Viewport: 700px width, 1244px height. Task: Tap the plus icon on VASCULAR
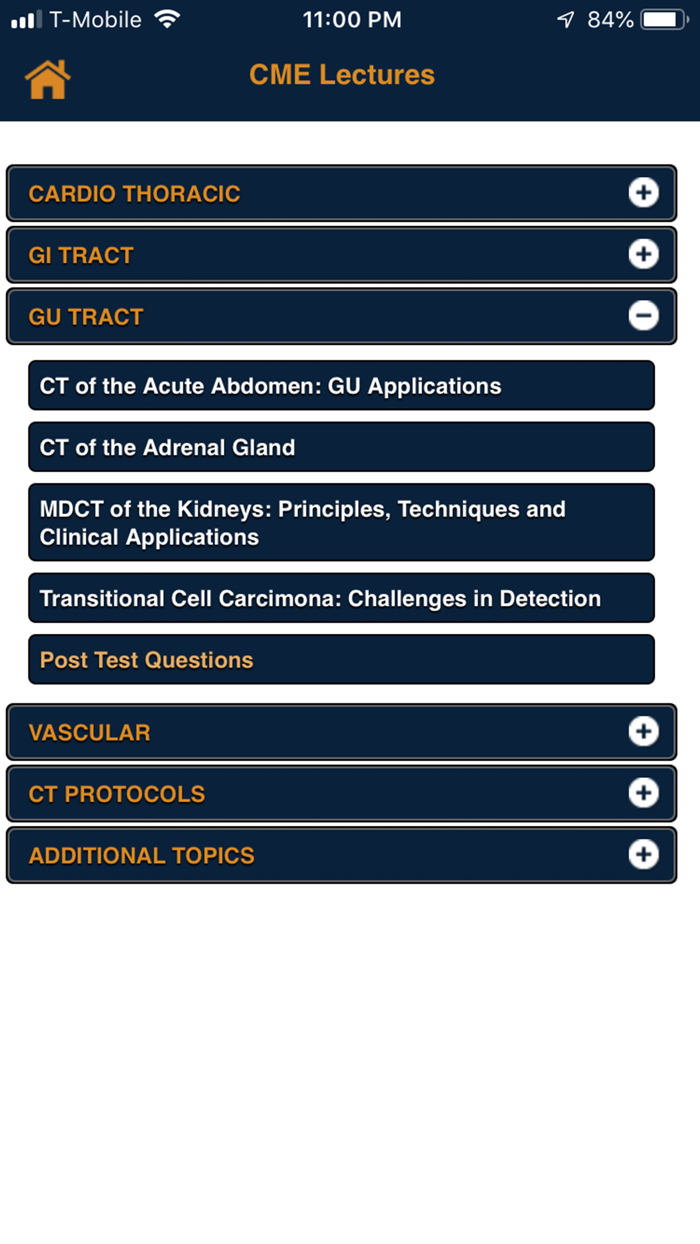point(644,731)
